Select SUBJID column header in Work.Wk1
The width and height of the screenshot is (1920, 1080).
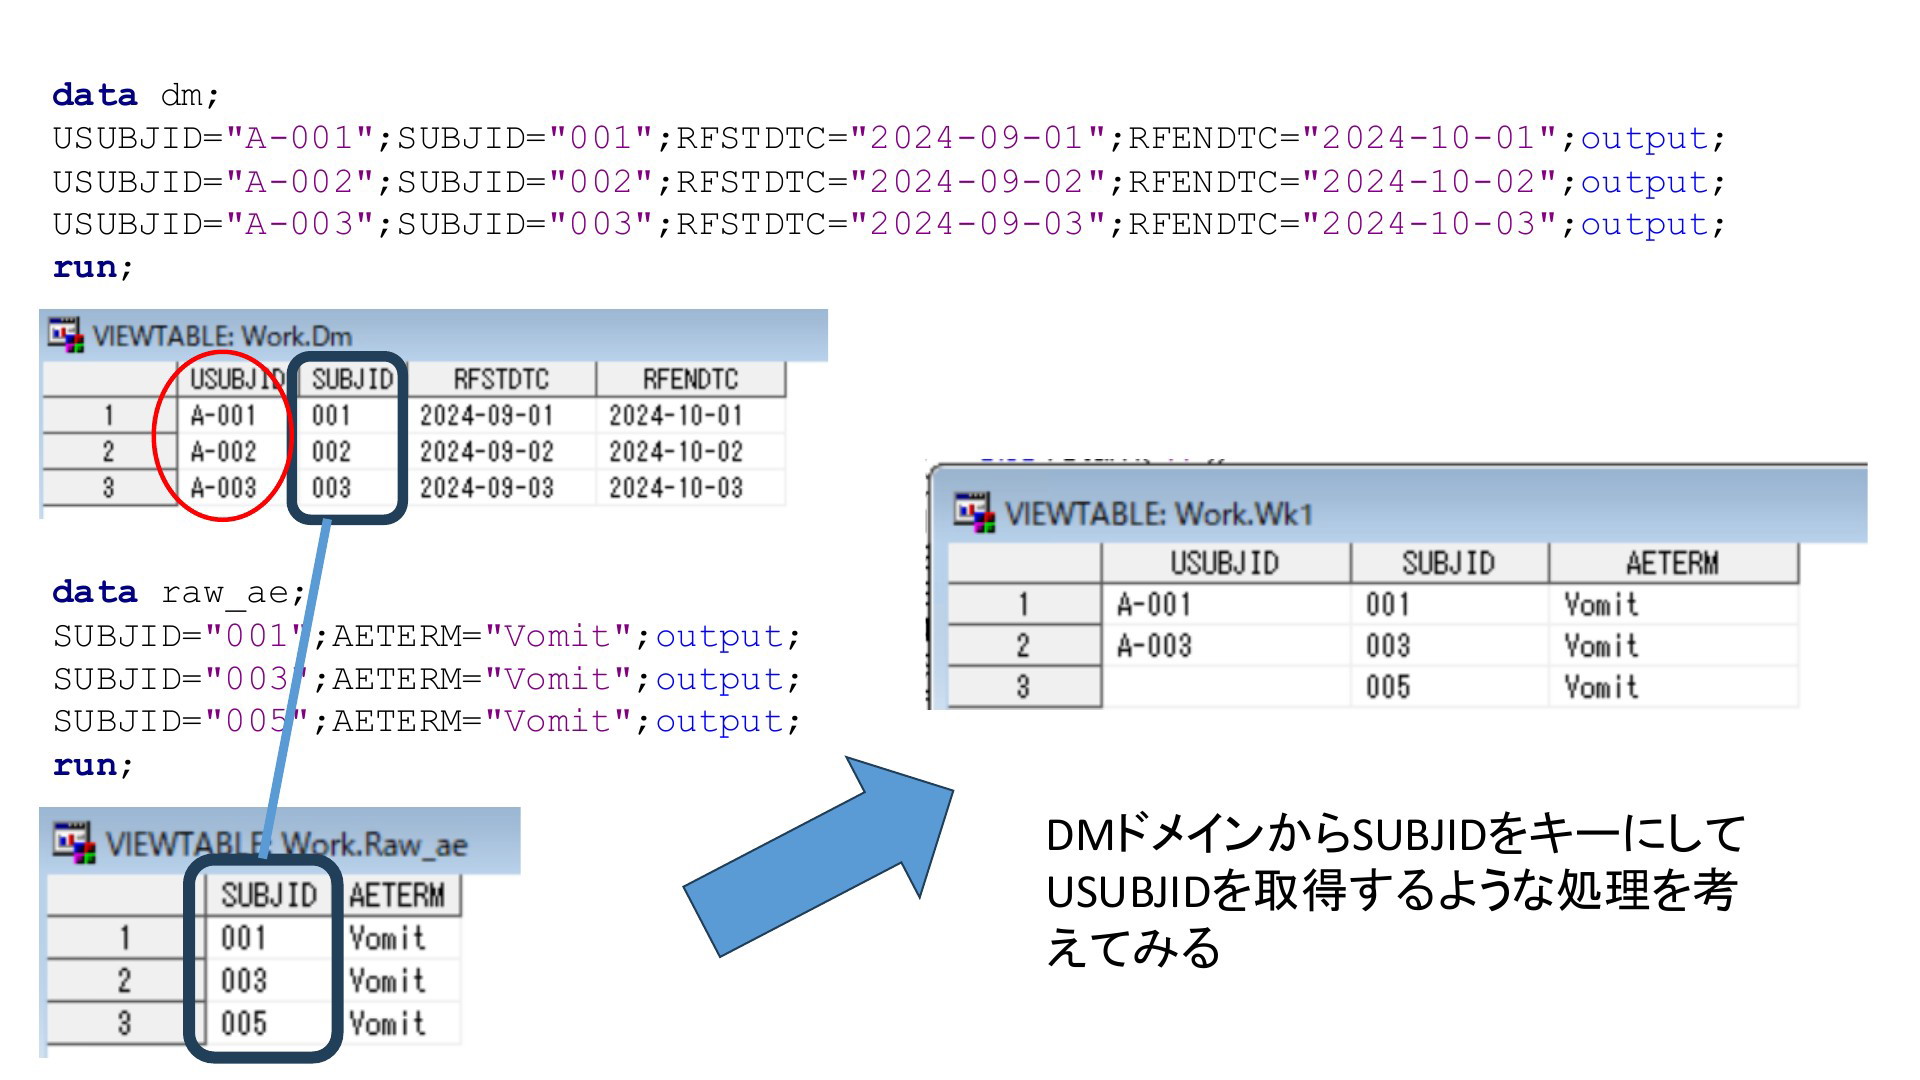[1449, 563]
